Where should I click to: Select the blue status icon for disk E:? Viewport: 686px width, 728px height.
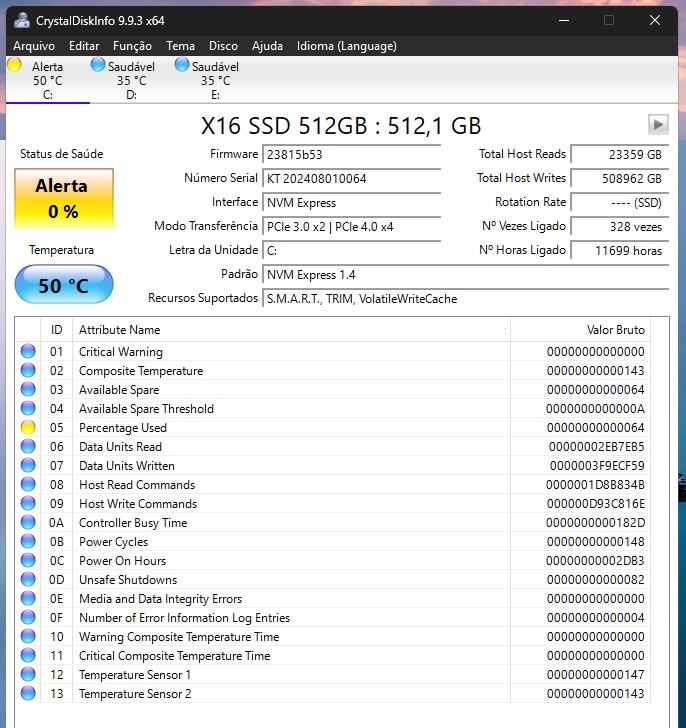point(182,65)
